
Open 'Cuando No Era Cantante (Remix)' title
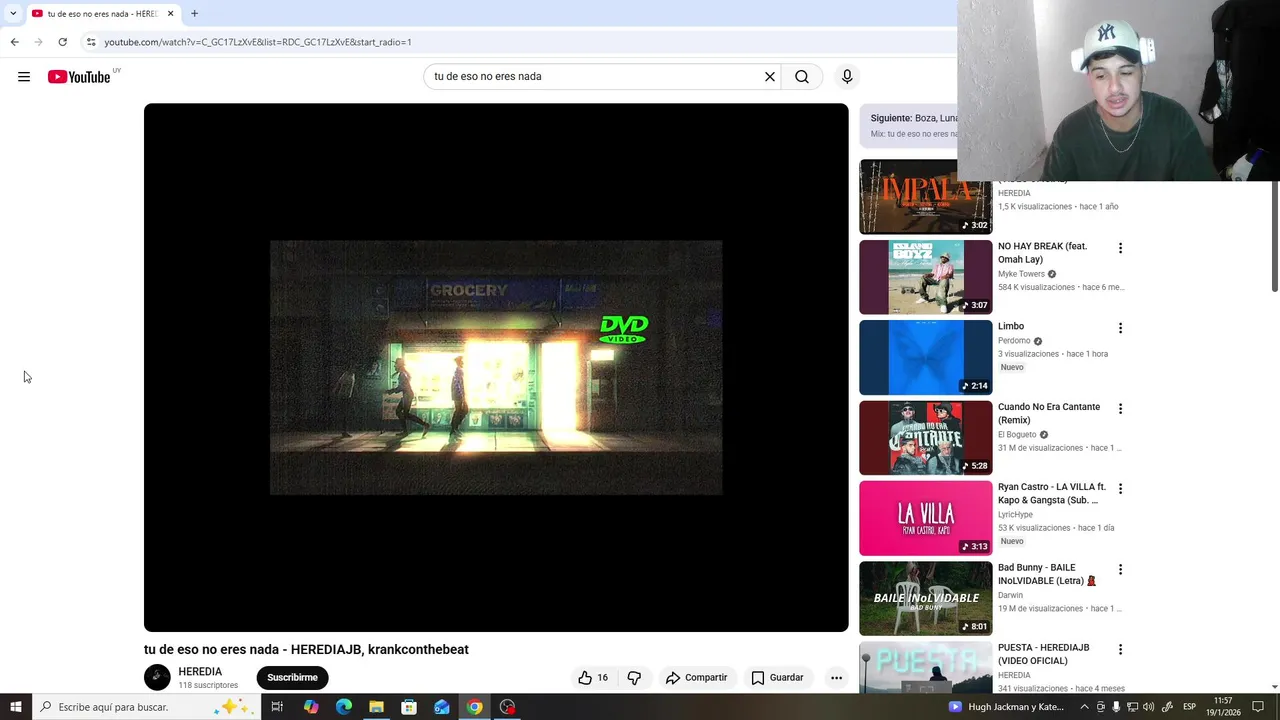click(x=1049, y=413)
